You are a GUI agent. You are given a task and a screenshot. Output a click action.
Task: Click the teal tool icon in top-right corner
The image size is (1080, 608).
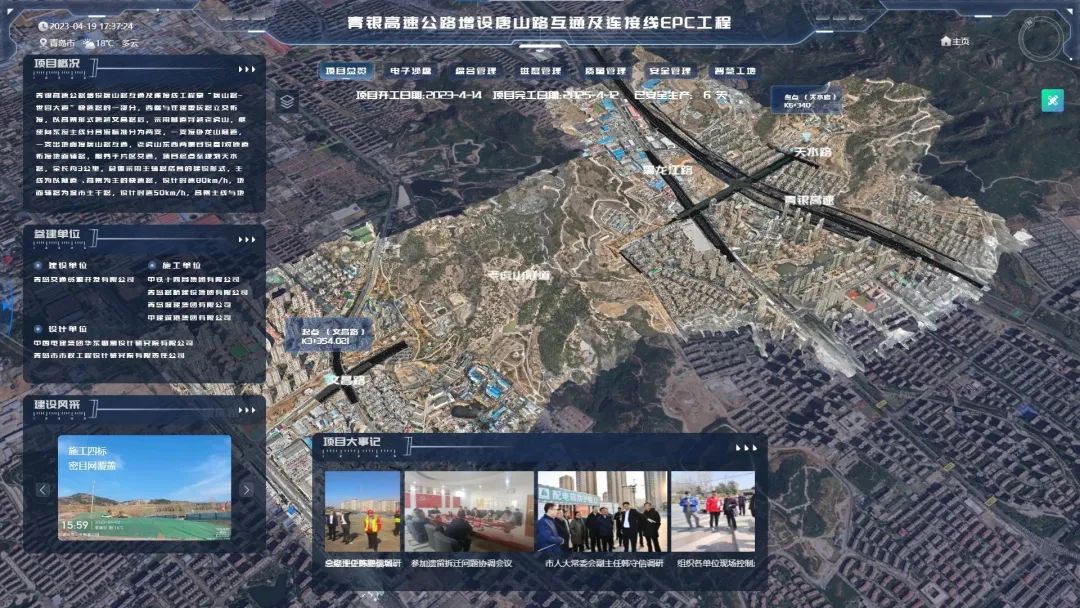coord(1052,100)
